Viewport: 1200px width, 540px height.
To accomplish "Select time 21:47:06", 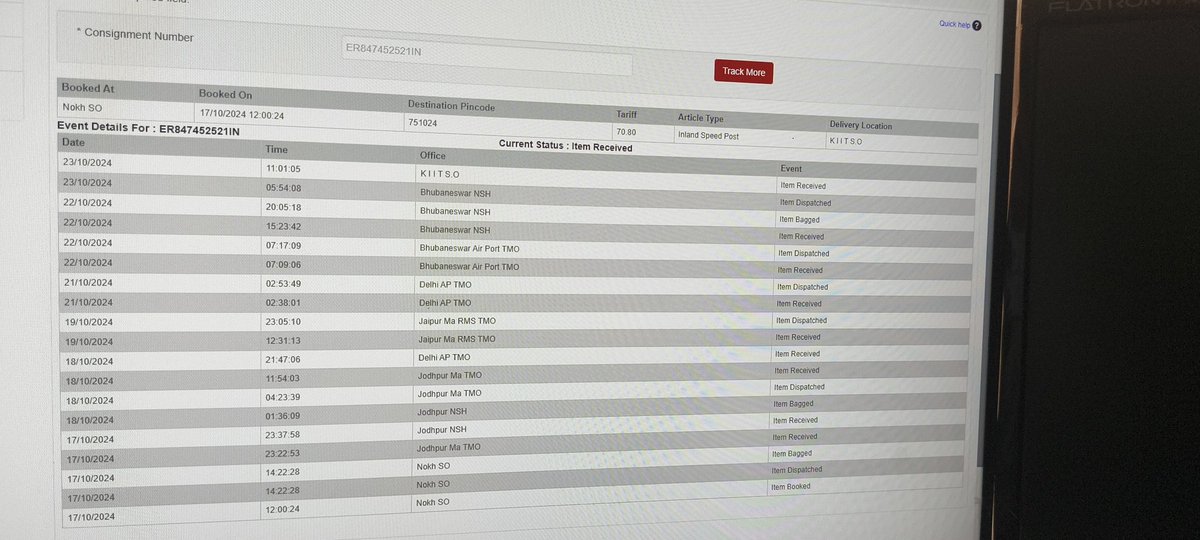I will [x=283, y=358].
